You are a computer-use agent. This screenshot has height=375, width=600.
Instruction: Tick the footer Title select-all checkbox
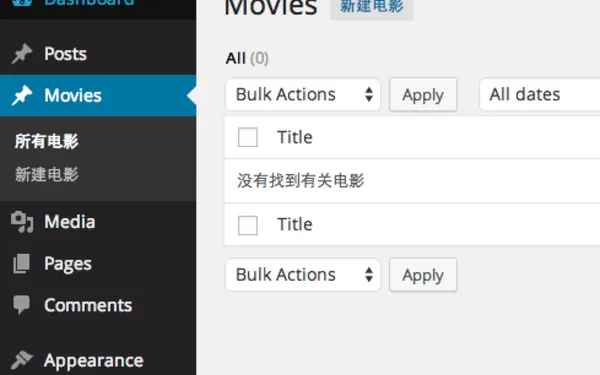[x=248, y=225]
